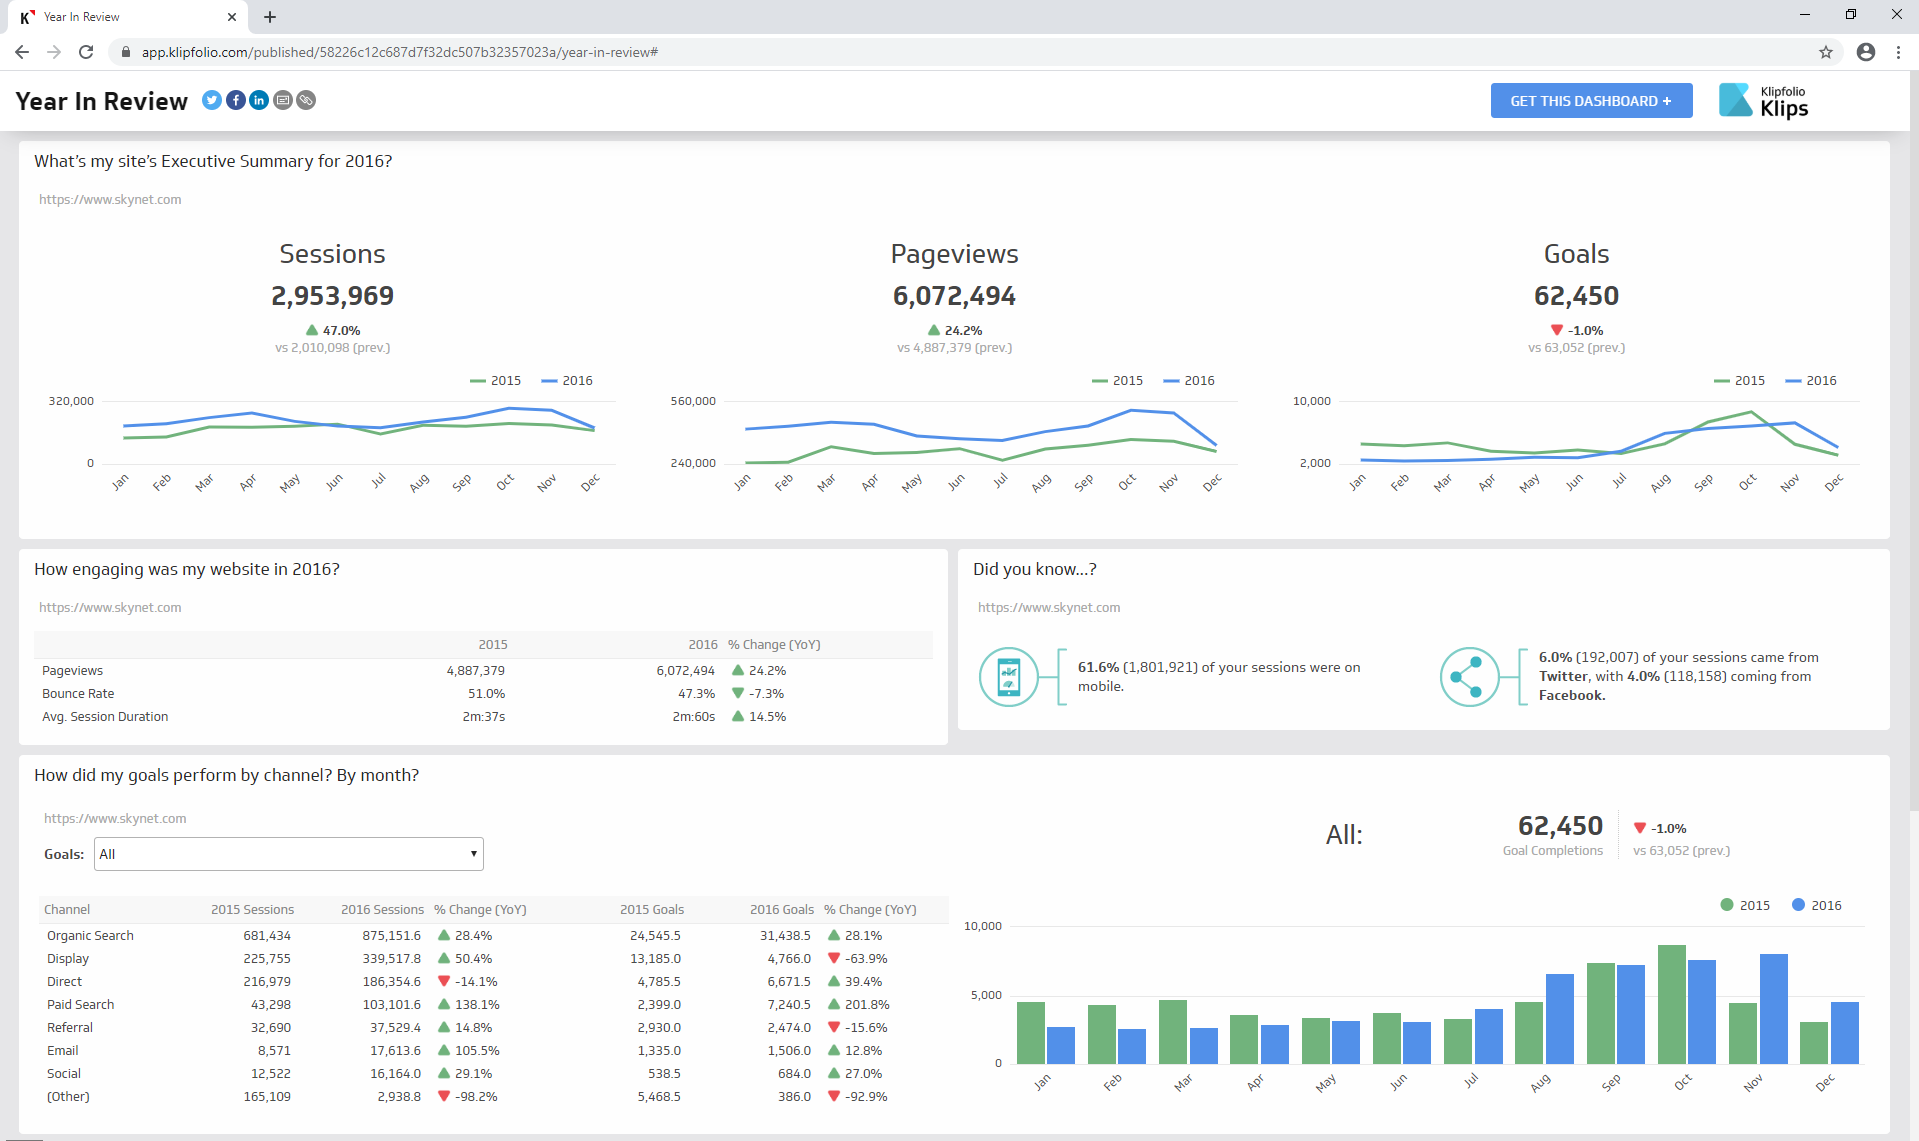Open the https://www.skynet.com link
Viewport: 1919px width, 1141px height.
[110, 199]
